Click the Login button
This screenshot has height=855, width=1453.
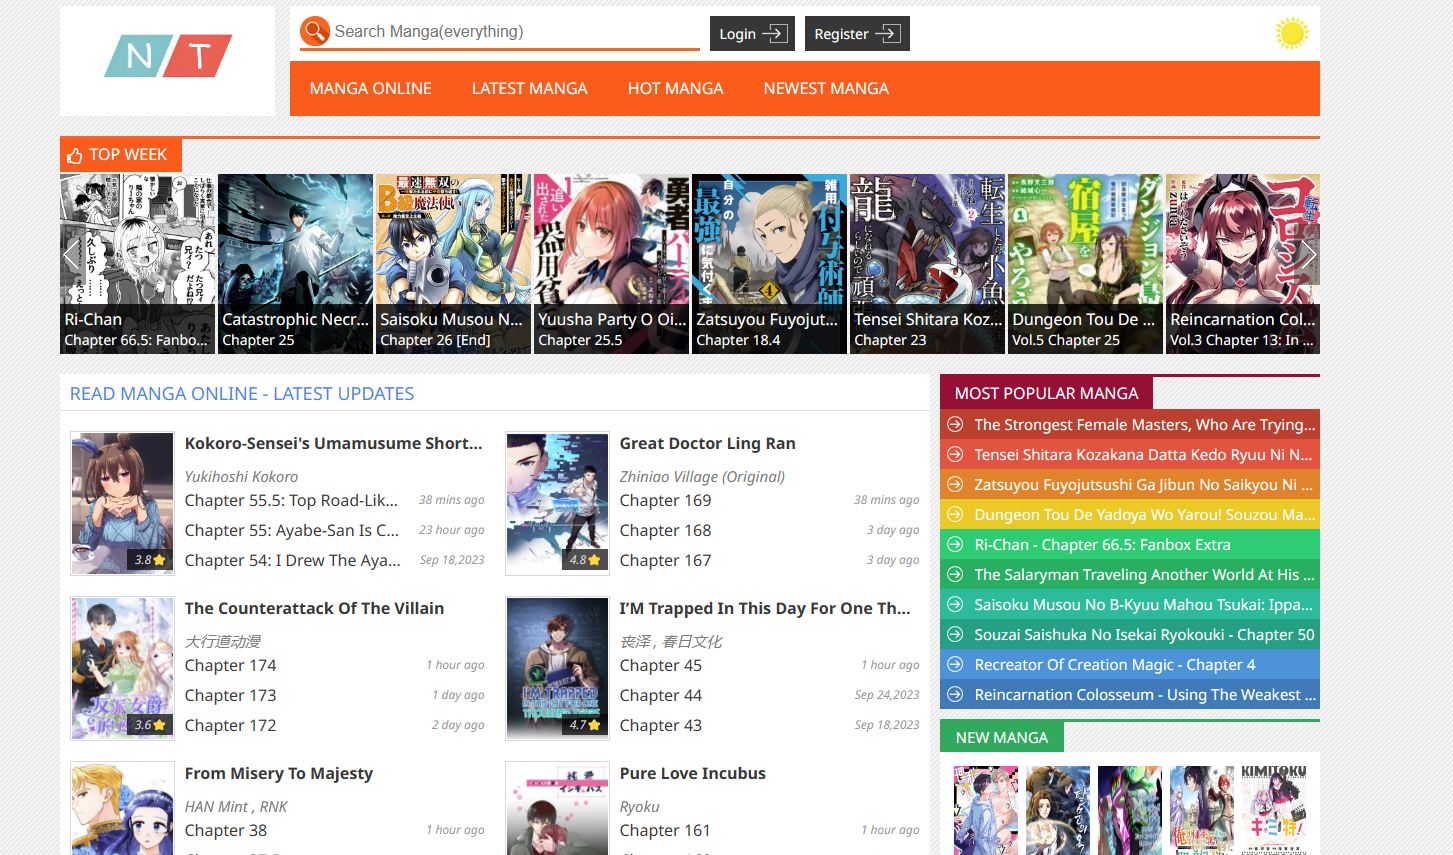click(x=752, y=34)
